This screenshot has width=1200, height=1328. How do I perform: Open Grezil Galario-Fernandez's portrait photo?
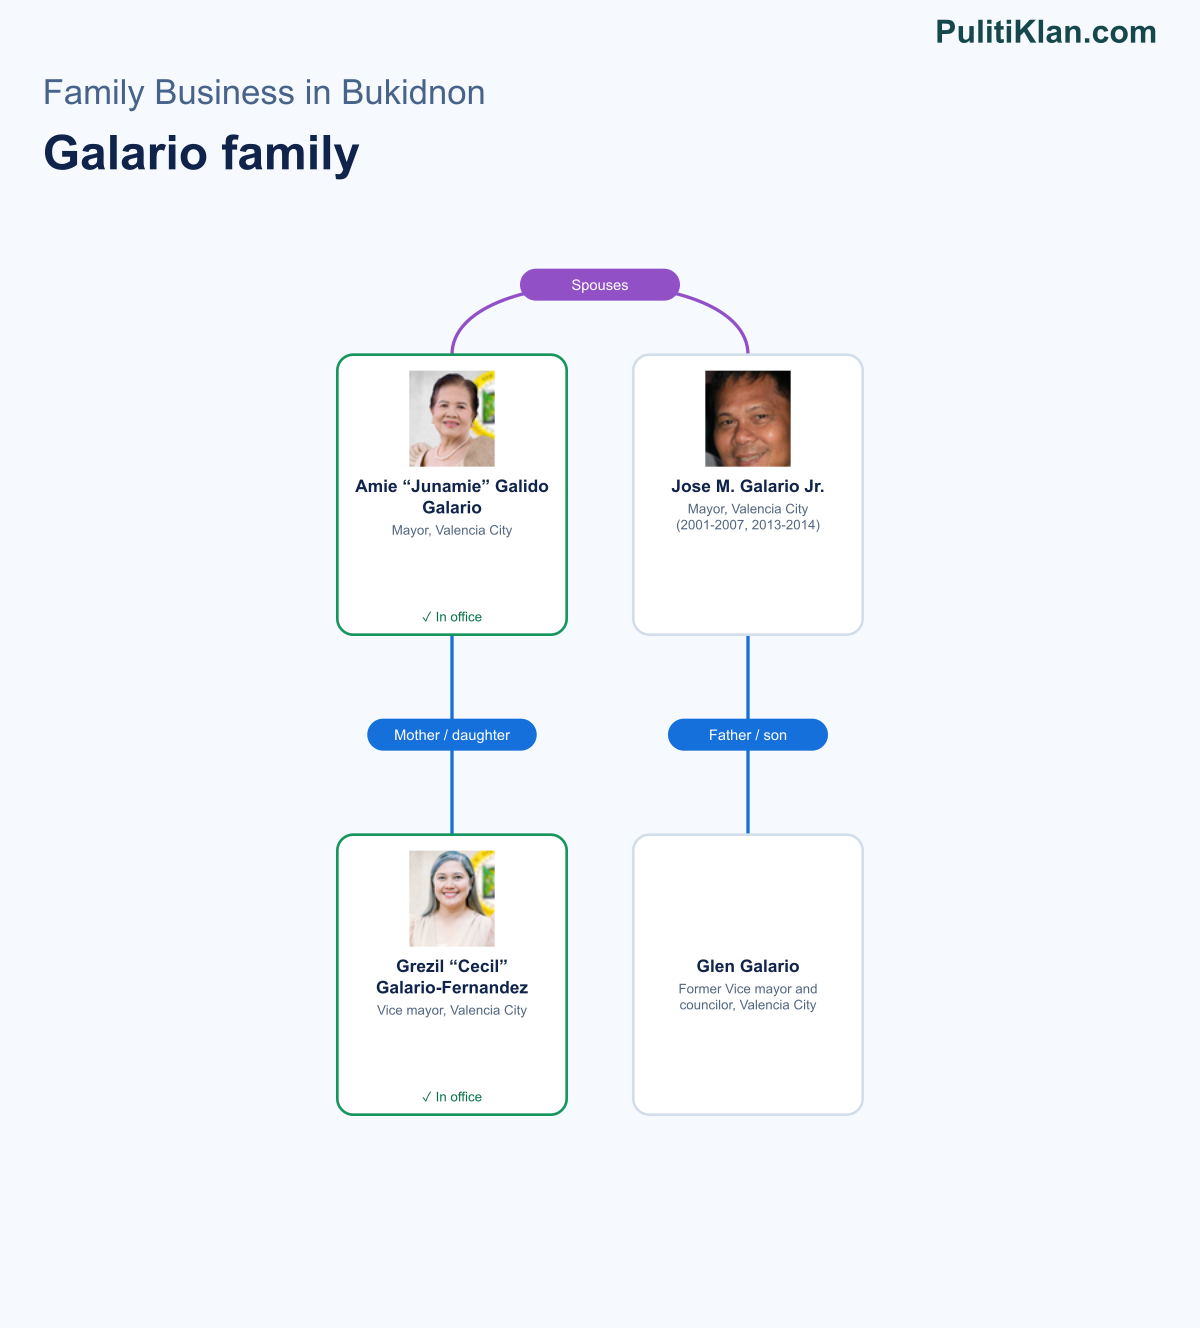coord(452,899)
